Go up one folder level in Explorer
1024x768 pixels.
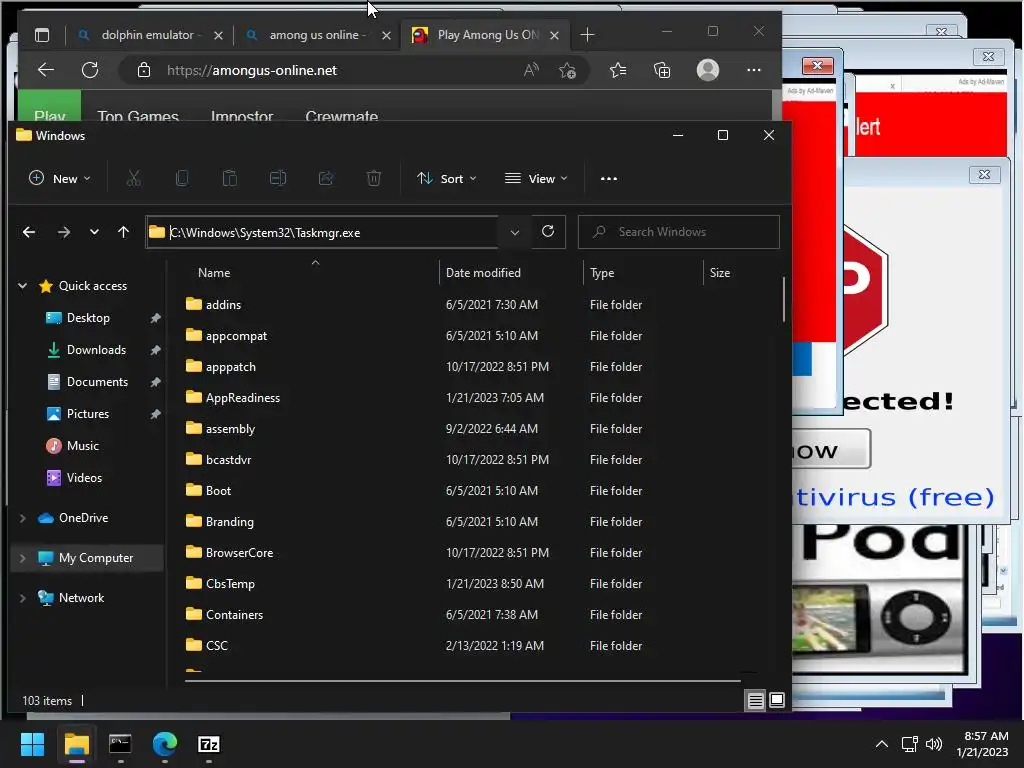click(x=123, y=232)
